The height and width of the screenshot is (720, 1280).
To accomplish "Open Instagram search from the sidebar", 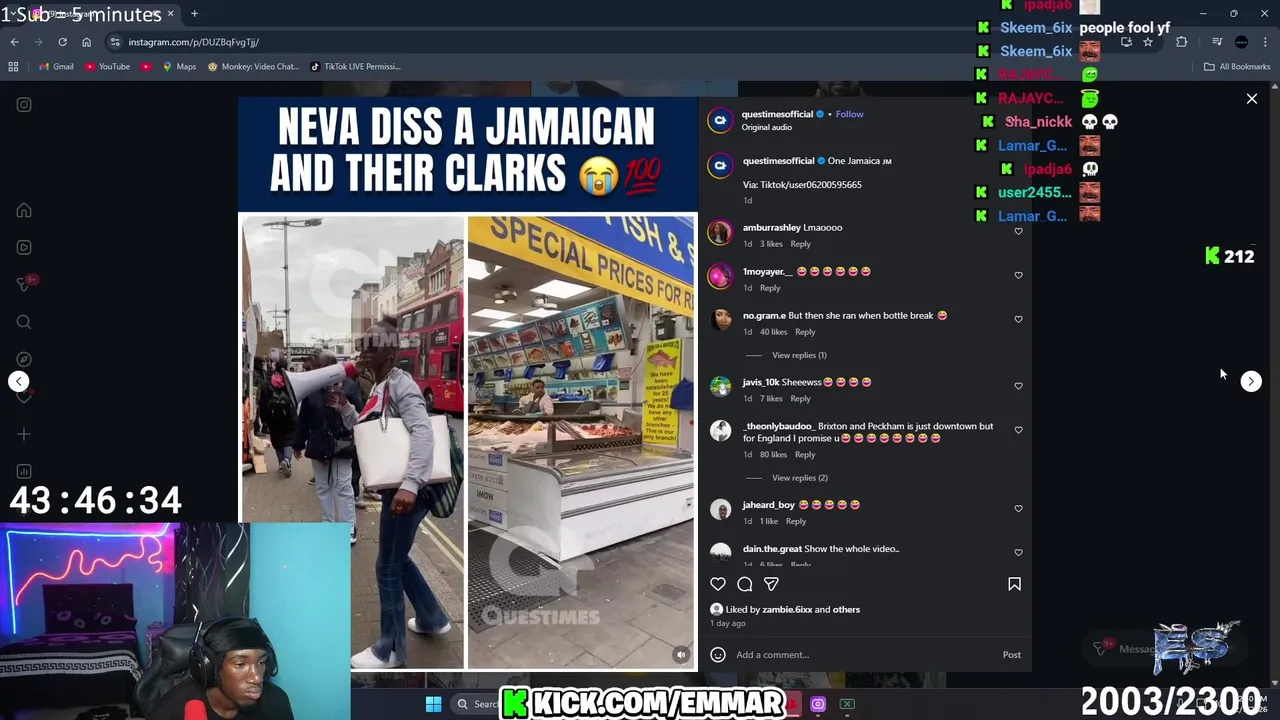I will 24,322.
